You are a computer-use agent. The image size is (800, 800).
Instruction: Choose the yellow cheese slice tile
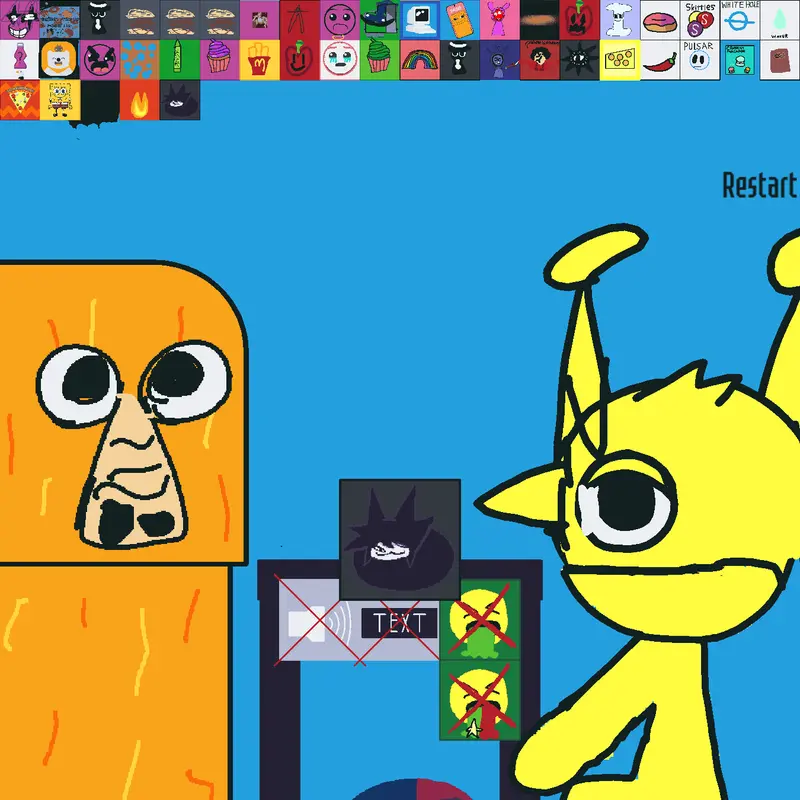click(x=620, y=60)
